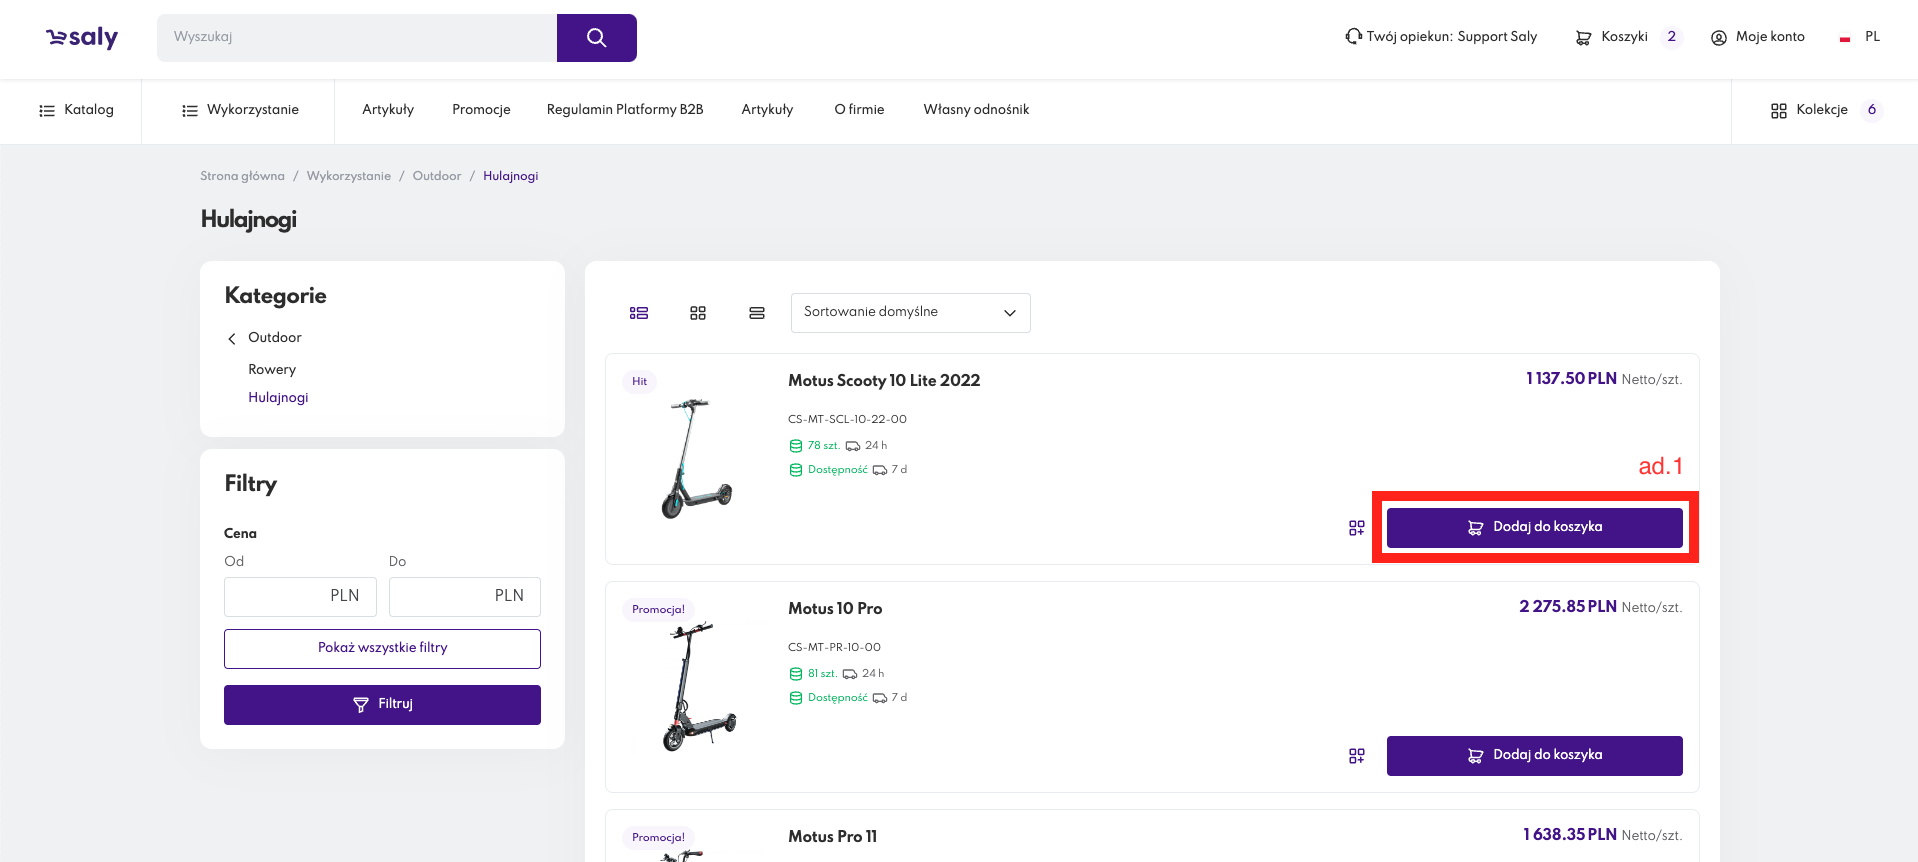Open the Koszyki cart icon
Image resolution: width=1918 pixels, height=862 pixels.
pos(1584,37)
